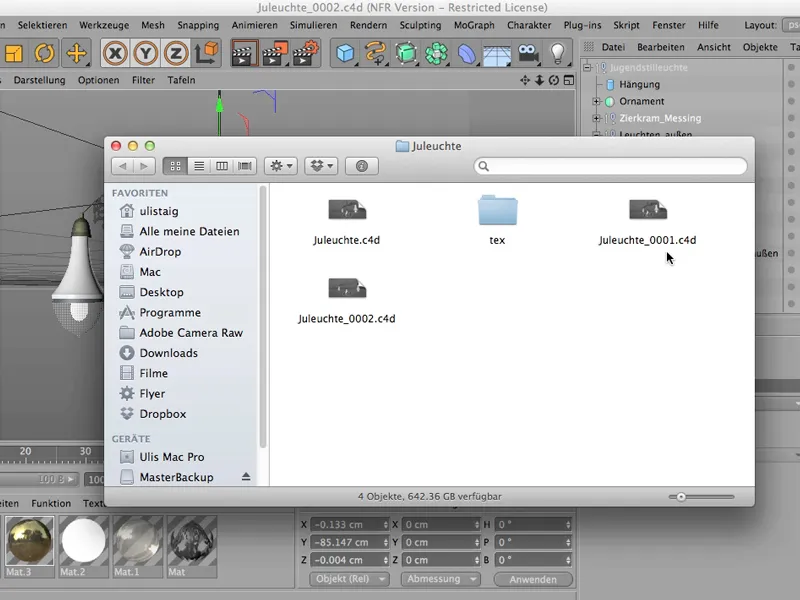
Task: Click viewport rotate navigation icon
Action: click(554, 80)
